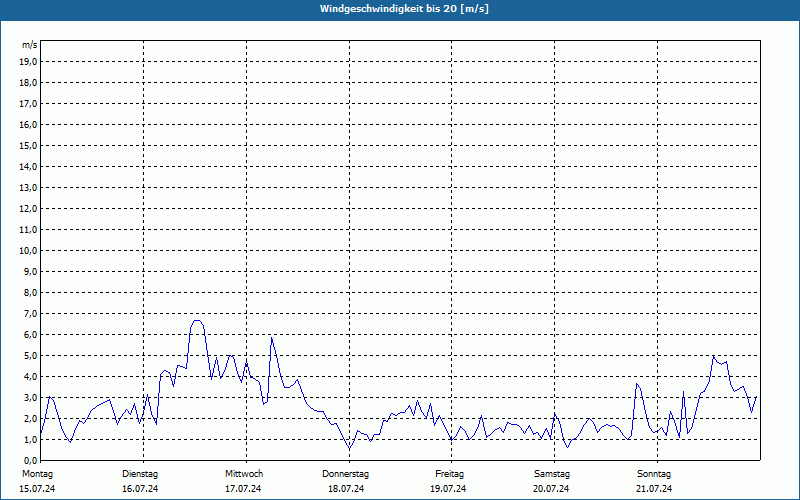Click the date 18.07.24
The image size is (800, 500).
[346, 489]
